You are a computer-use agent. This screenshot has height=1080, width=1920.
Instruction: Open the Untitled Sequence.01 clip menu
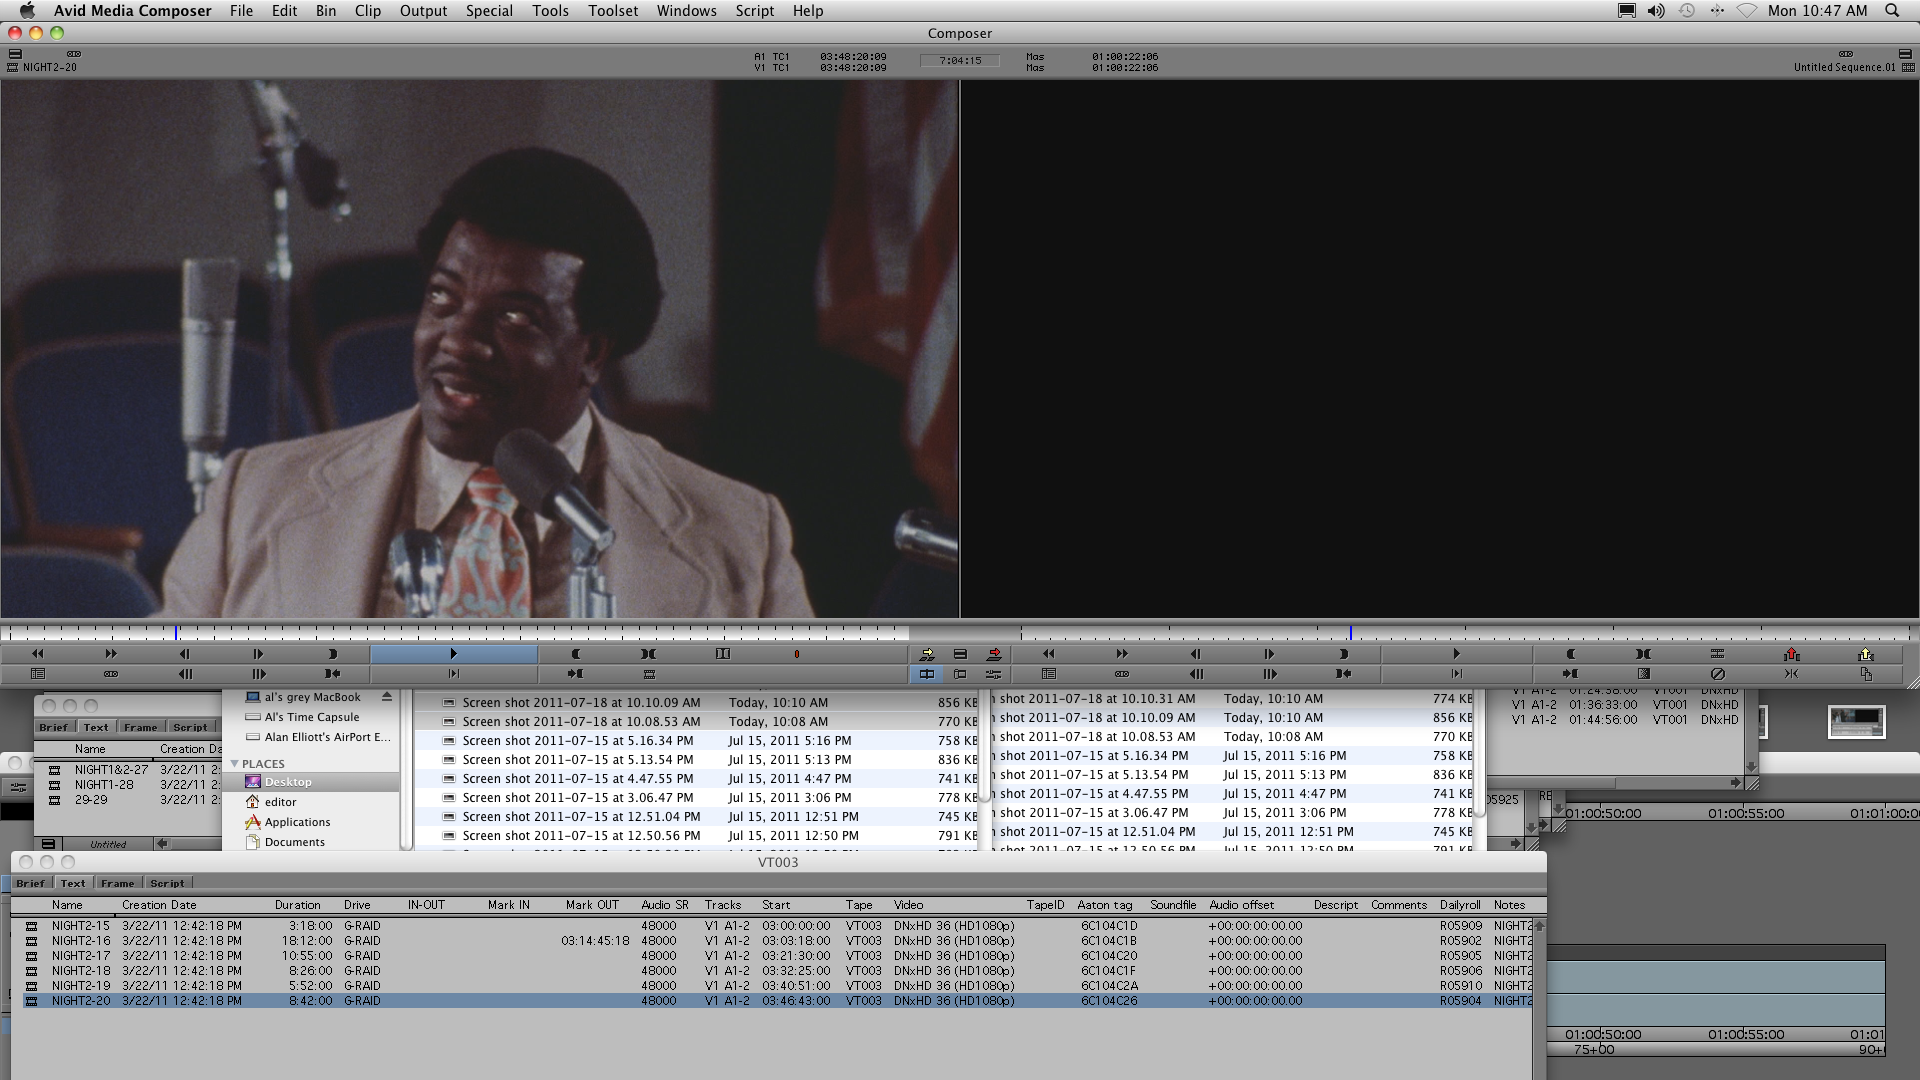1843,67
